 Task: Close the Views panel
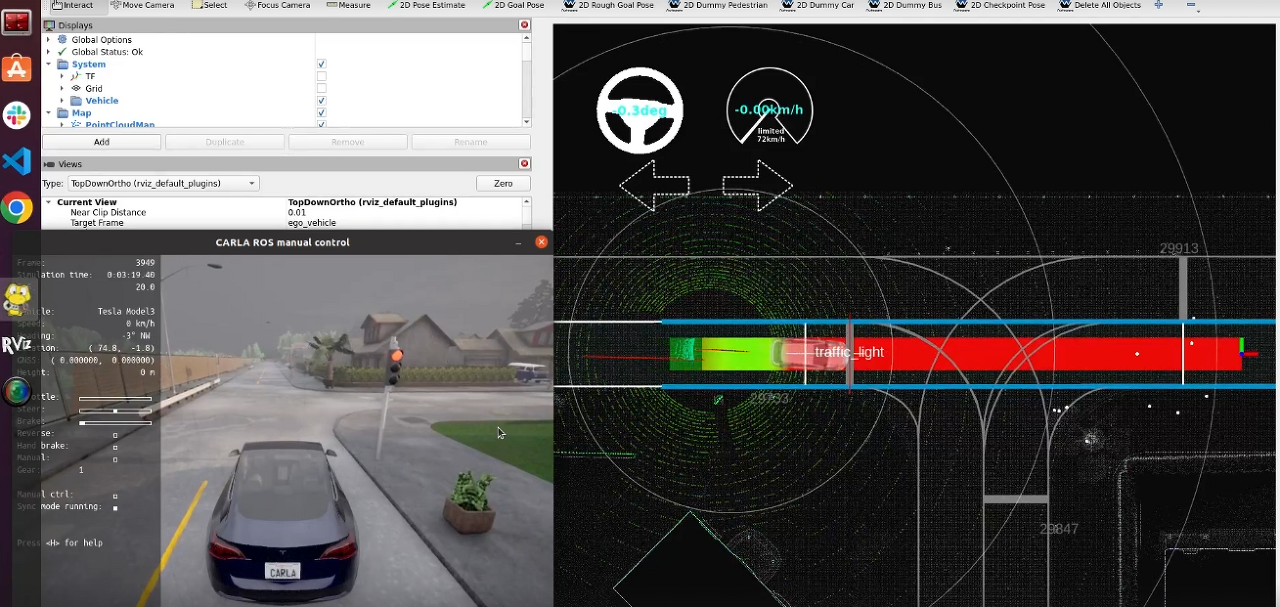(524, 163)
